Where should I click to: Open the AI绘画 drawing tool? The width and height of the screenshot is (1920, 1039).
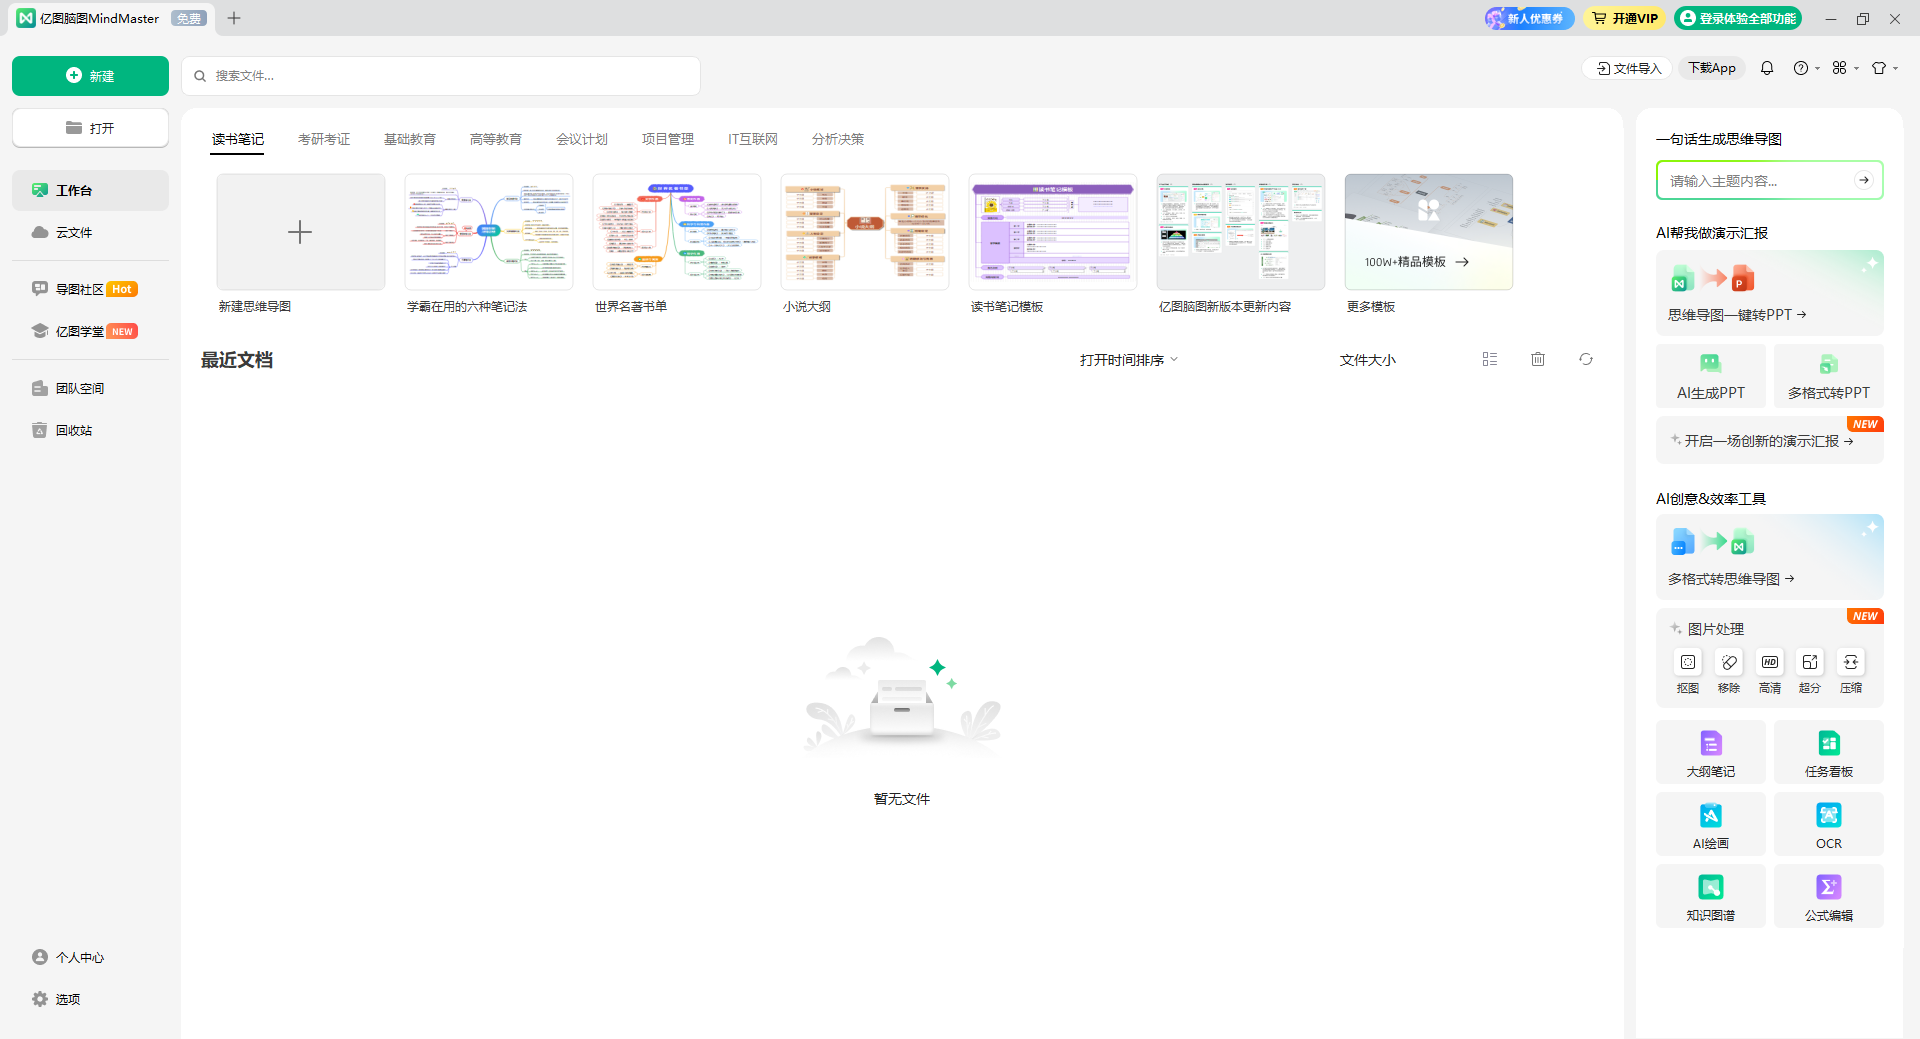pos(1710,817)
